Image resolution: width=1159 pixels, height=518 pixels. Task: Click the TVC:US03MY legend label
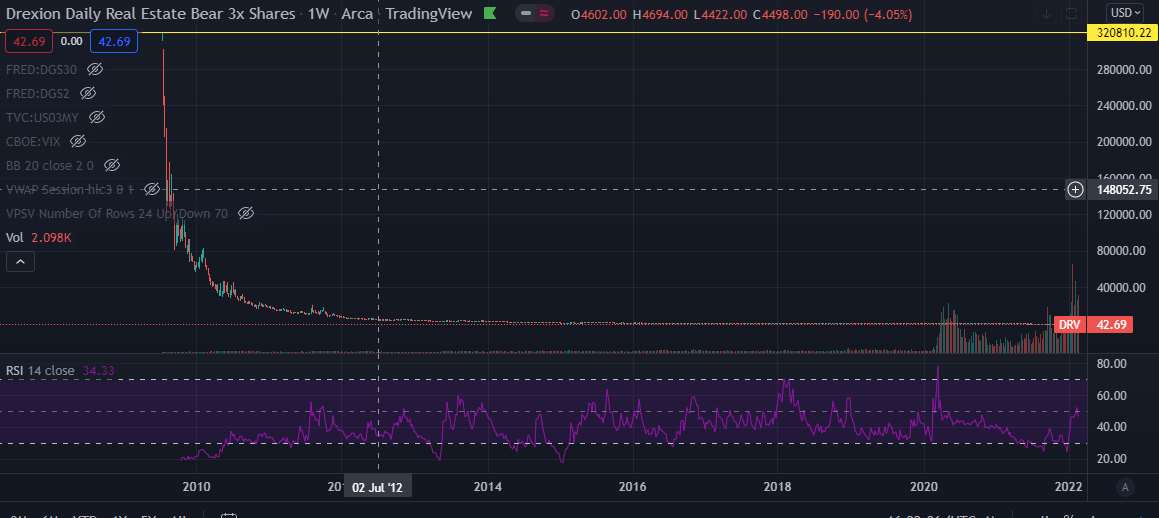click(44, 117)
